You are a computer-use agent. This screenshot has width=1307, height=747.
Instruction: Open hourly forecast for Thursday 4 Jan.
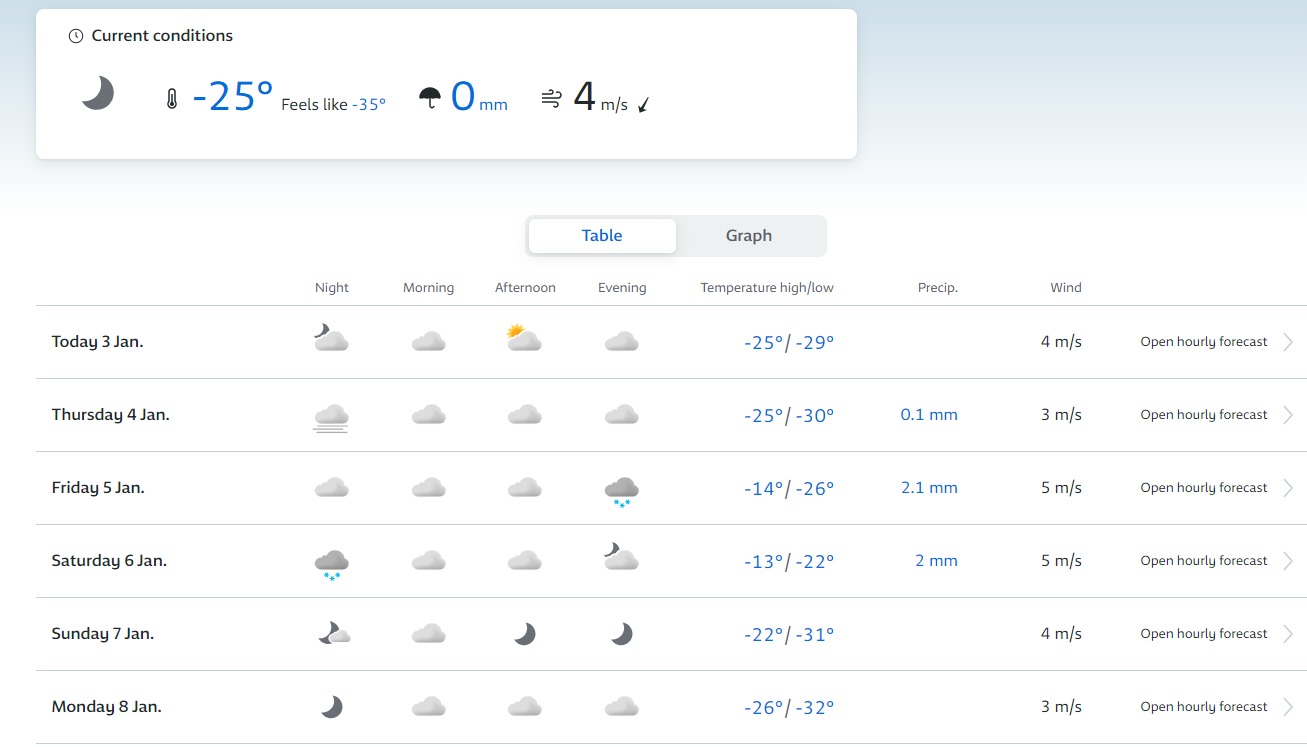1204,415
